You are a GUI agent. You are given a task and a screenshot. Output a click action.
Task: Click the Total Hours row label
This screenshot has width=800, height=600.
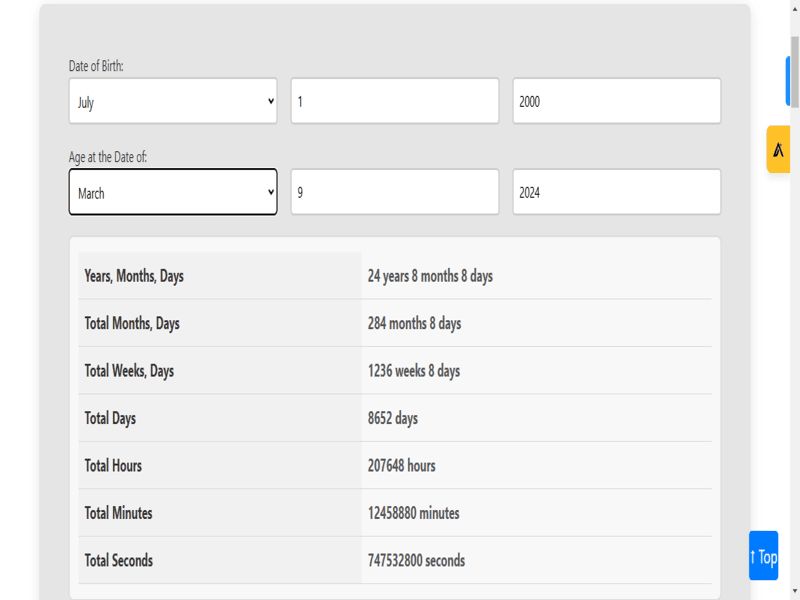pyautogui.click(x=113, y=466)
